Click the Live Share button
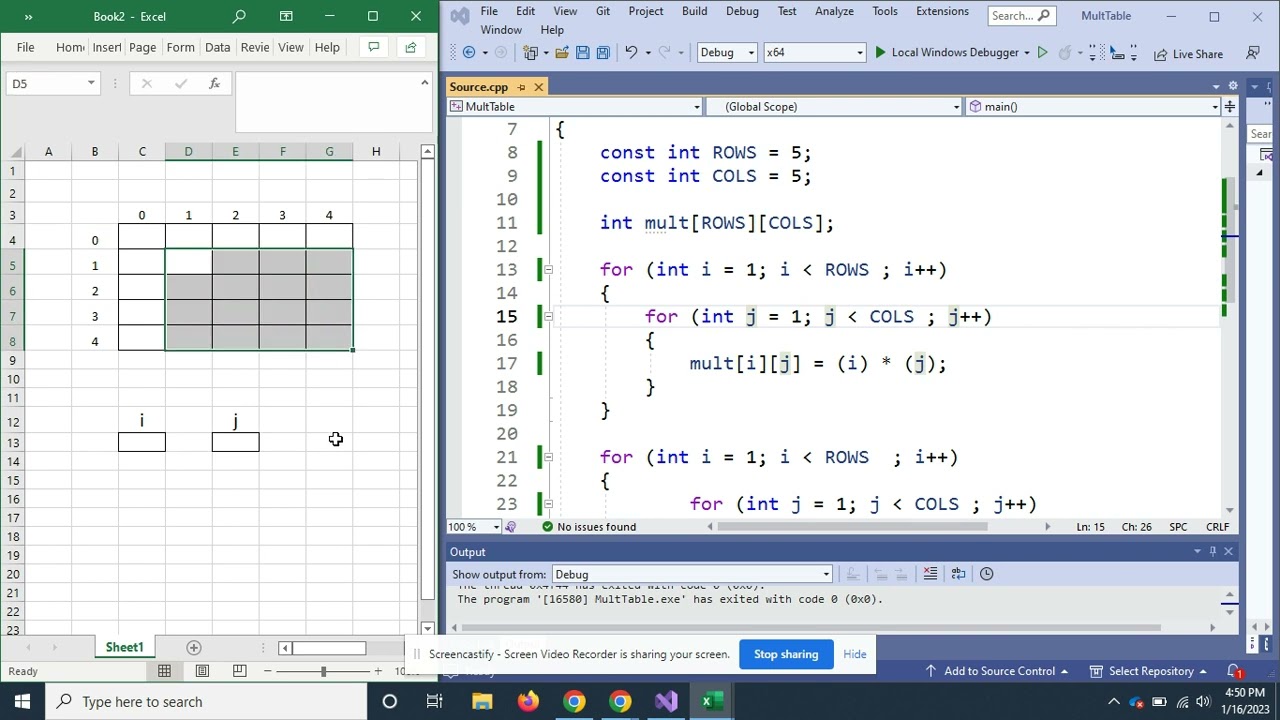The height and width of the screenshot is (720, 1280). tap(1188, 54)
